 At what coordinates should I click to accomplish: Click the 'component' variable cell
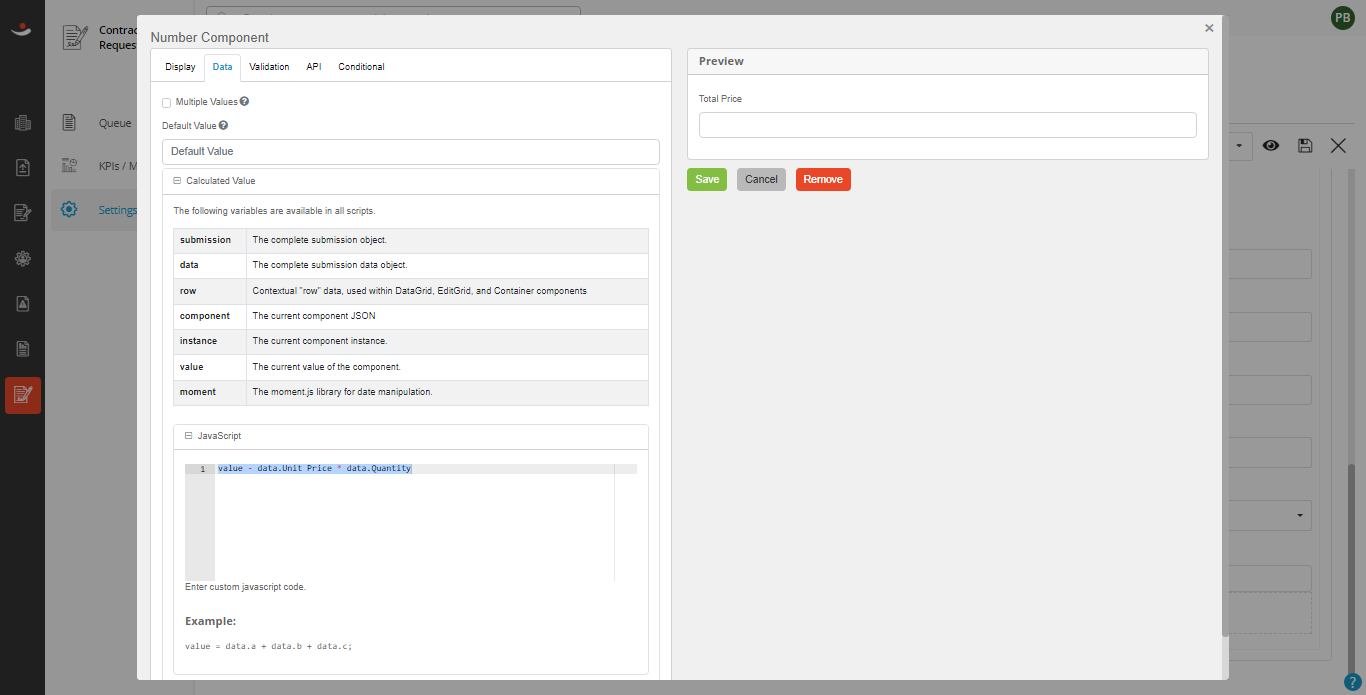tap(210, 316)
